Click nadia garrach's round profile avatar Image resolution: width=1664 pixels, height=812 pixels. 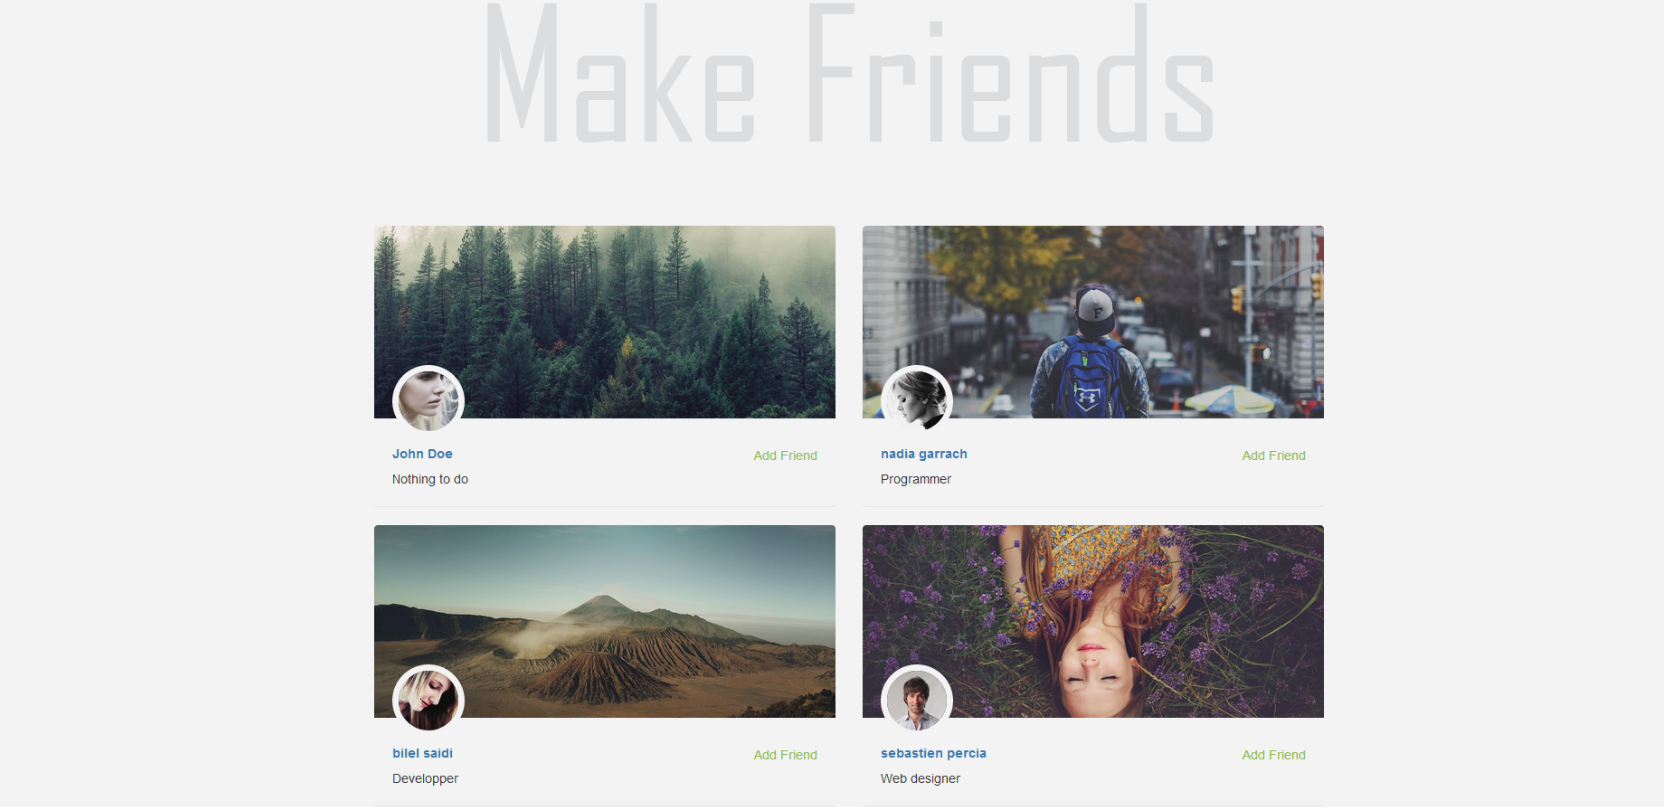917,400
